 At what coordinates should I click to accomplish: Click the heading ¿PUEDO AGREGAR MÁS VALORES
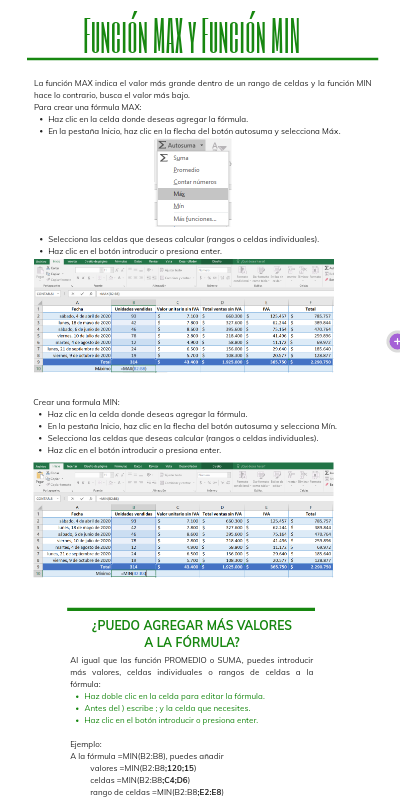point(191,625)
